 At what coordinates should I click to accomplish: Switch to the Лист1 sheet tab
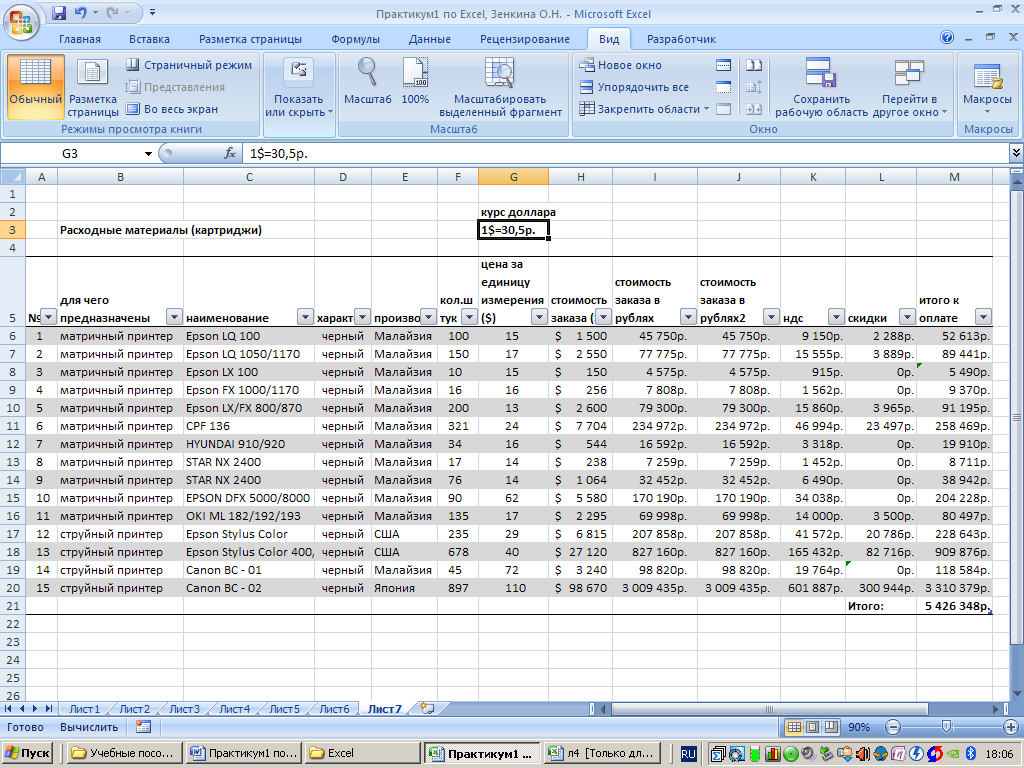[x=85, y=709]
